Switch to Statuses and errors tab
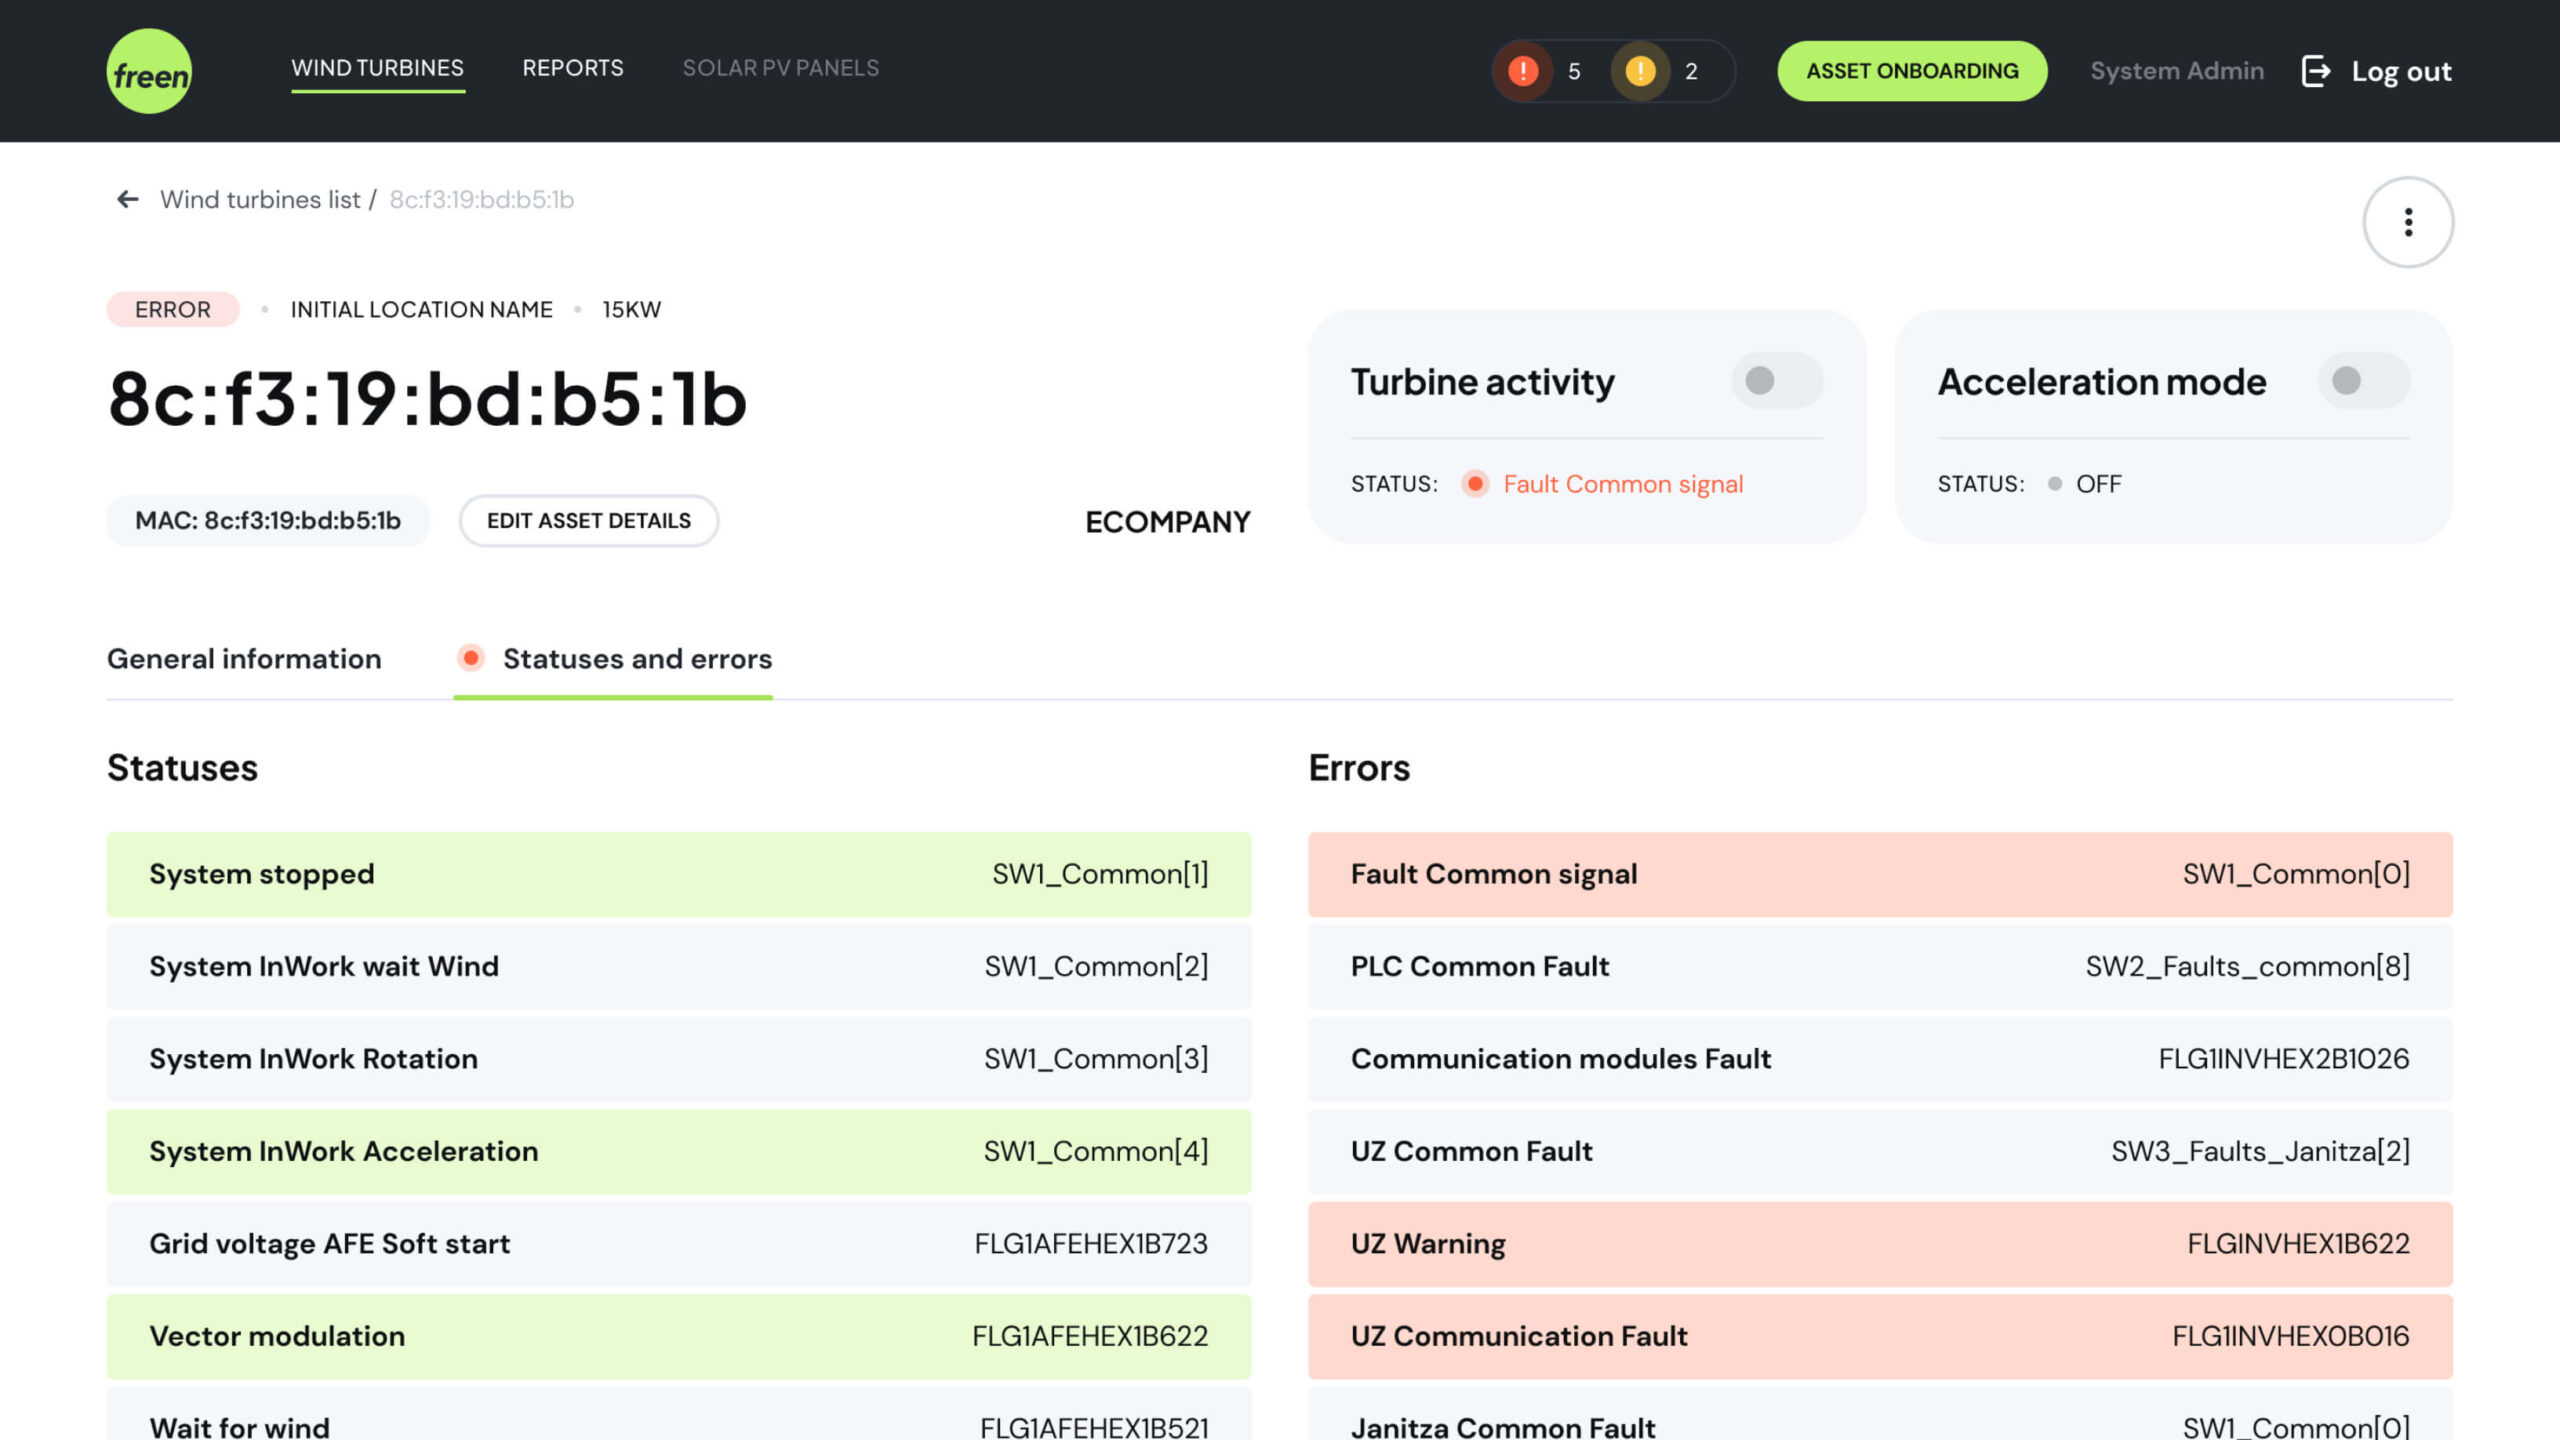2560x1440 pixels. [x=637, y=659]
